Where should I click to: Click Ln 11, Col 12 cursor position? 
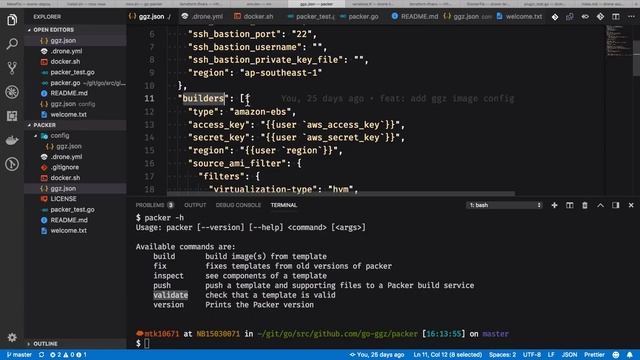(x=448, y=355)
